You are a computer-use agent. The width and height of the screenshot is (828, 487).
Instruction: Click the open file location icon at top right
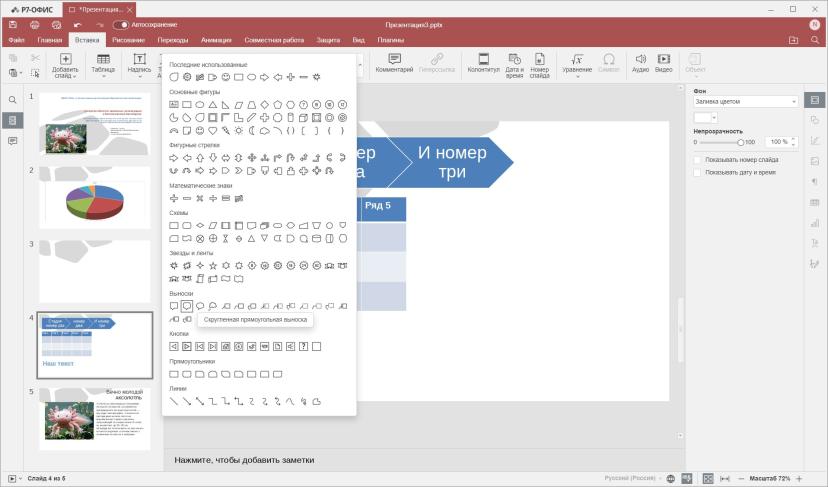tap(793, 40)
